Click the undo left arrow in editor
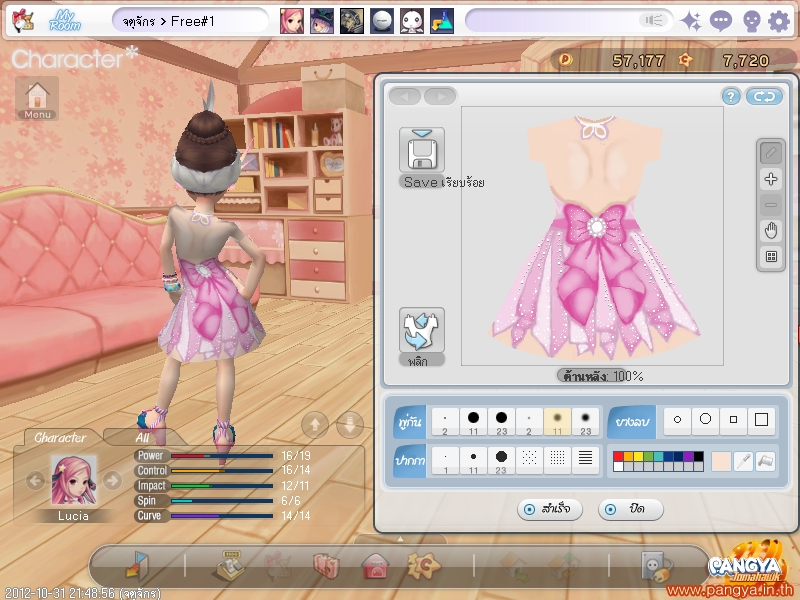The width and height of the screenshot is (800, 600). point(405,96)
